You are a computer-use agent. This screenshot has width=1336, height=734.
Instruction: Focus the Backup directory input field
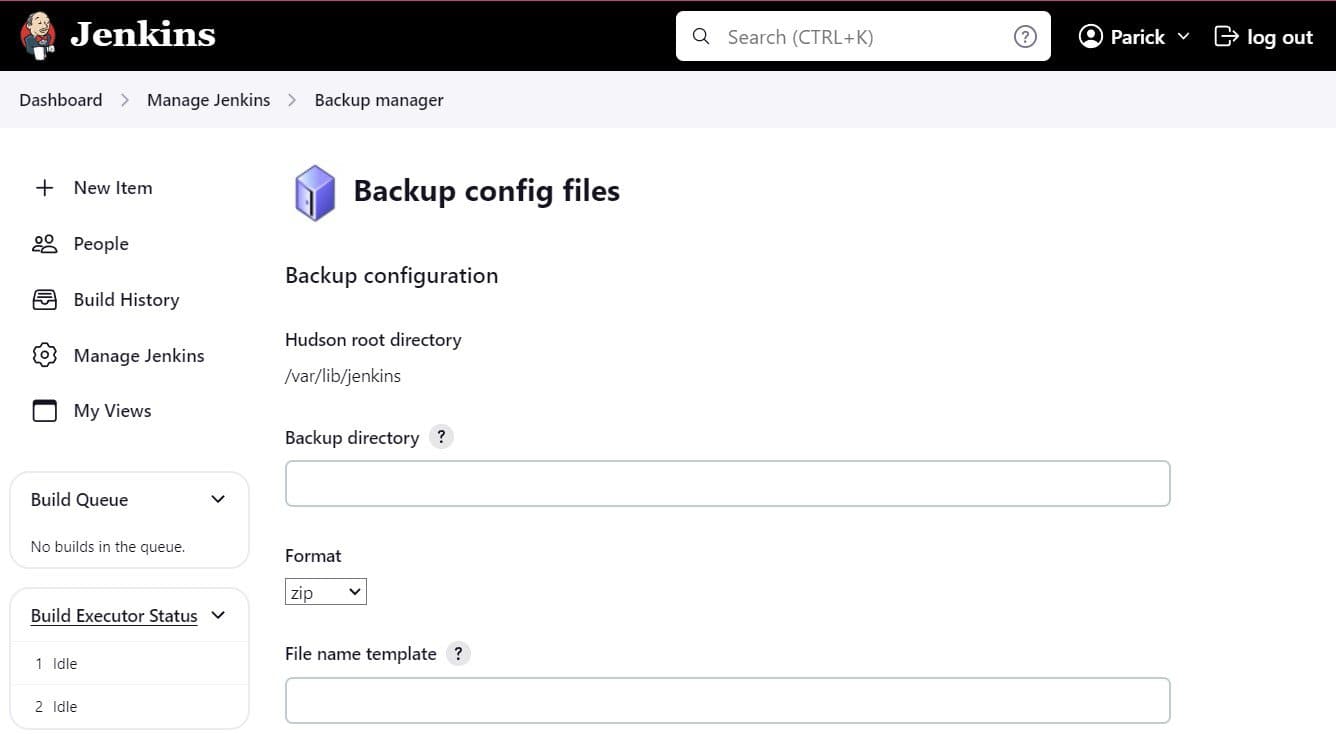[x=727, y=483]
